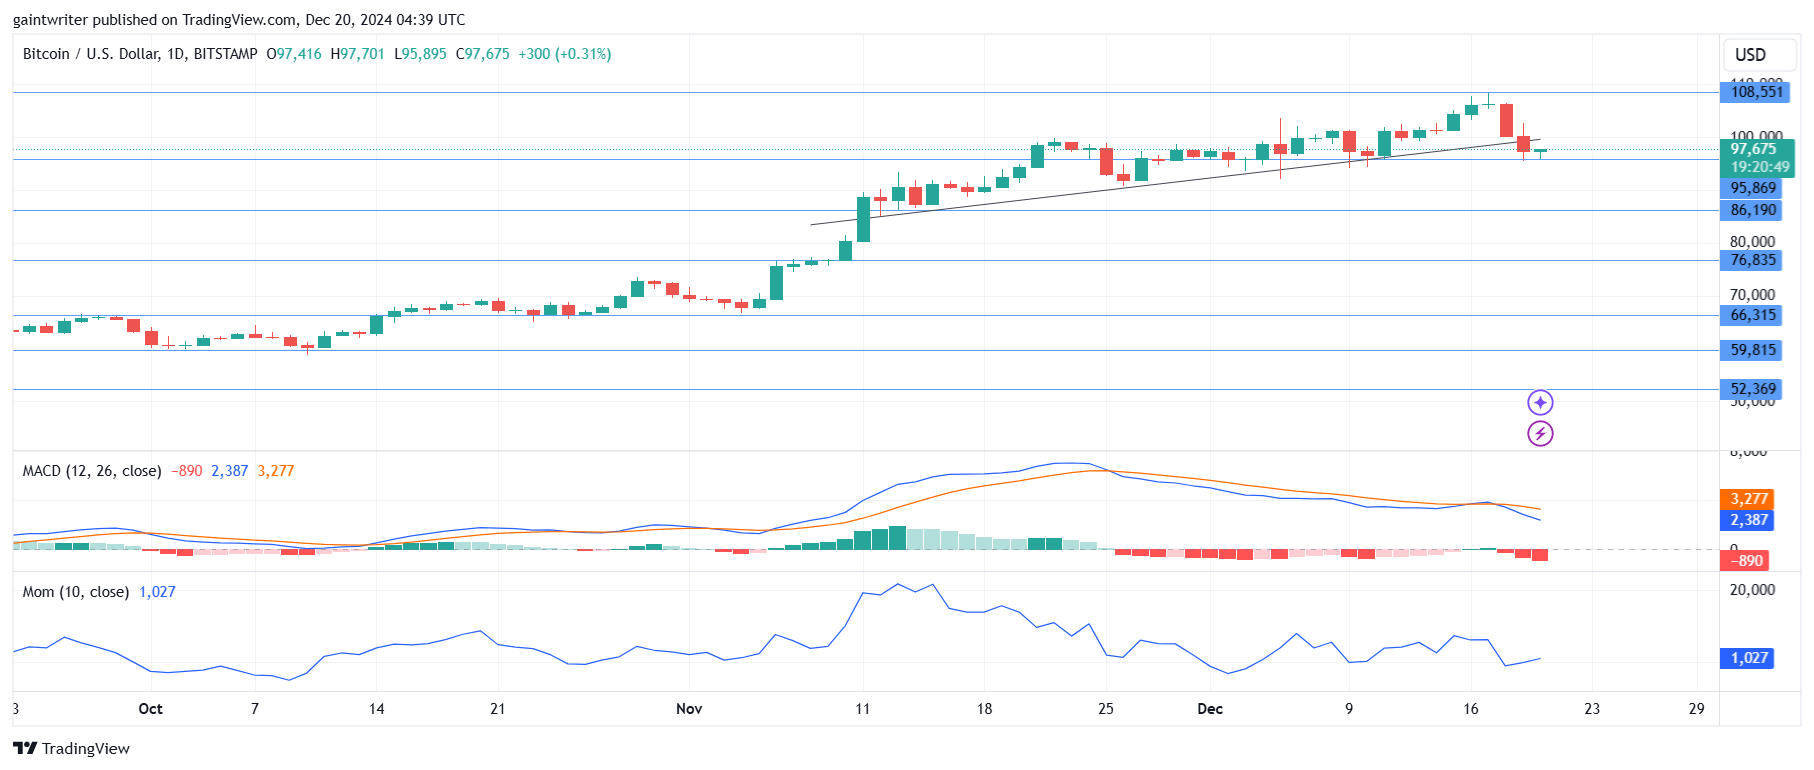This screenshot has height=770, width=1814.
Task: Click the 29 date label on time axis
Action: (x=1696, y=709)
